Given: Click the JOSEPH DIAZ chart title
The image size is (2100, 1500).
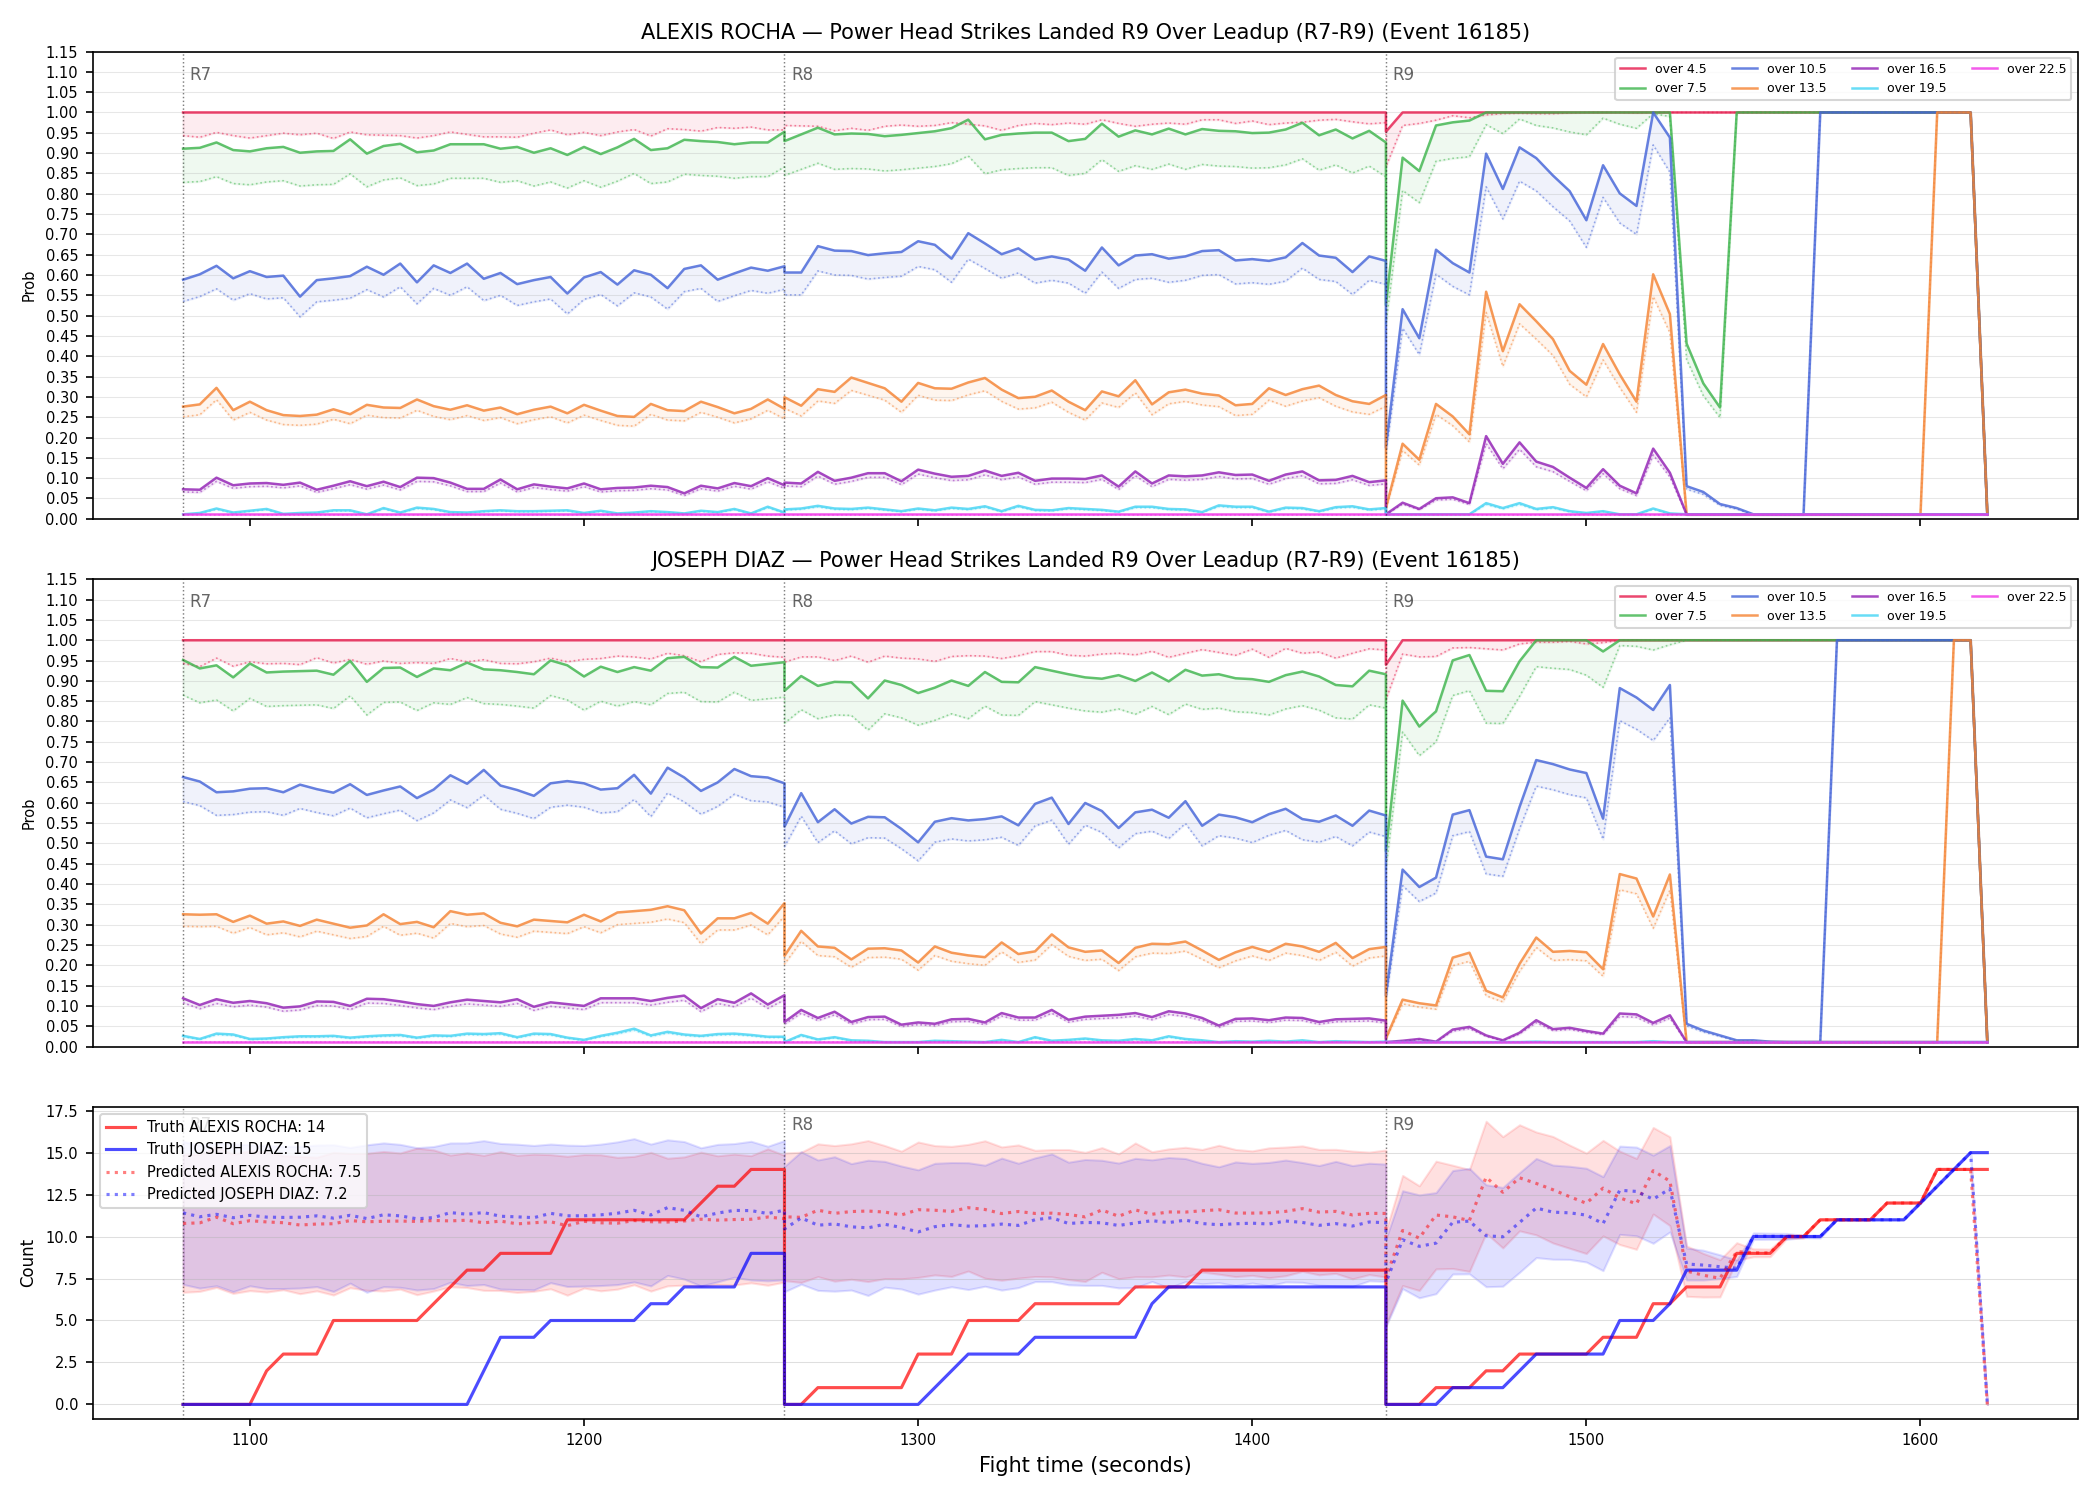Looking at the screenshot, I should (x=1085, y=560).
